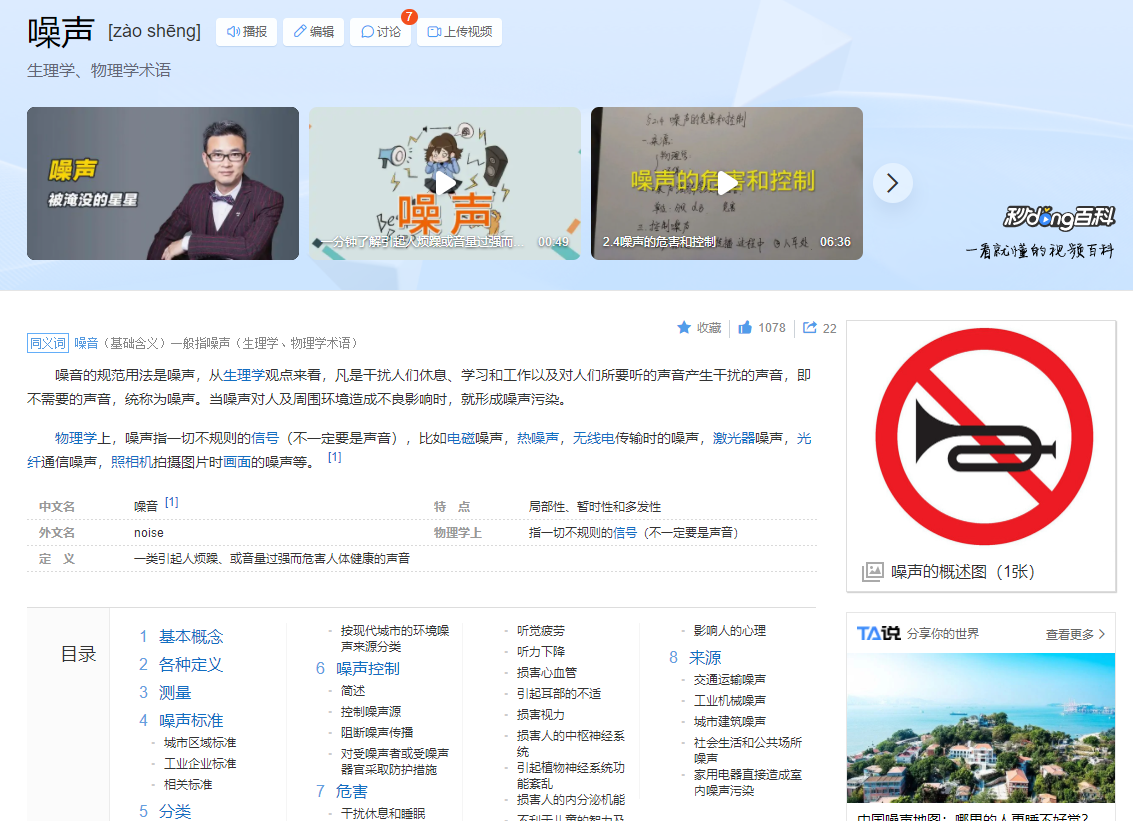The width and height of the screenshot is (1133, 821).
Task: Go to 工业企业标准 subsection
Action: point(200,763)
